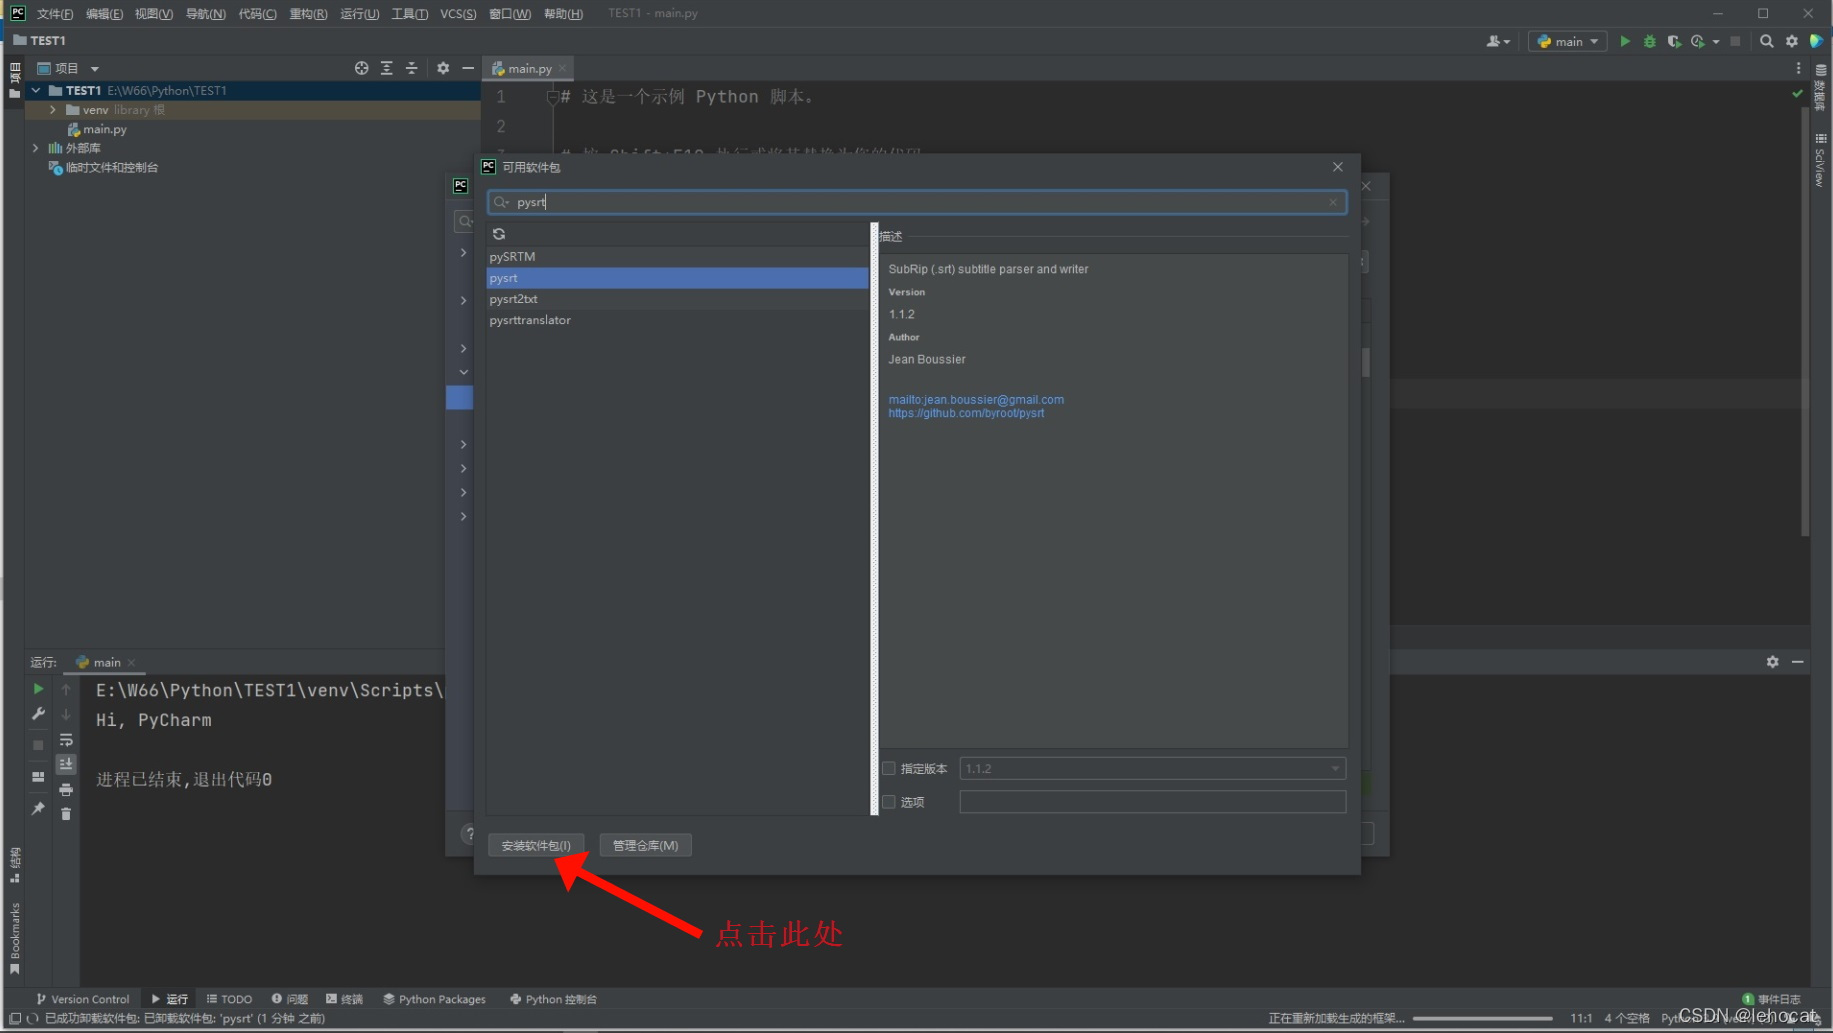Click the grey stop square in the top toolbar

(1736, 41)
